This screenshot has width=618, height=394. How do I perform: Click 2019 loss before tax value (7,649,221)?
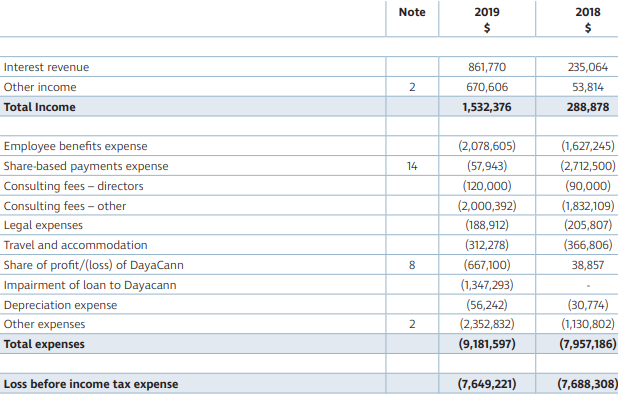pyautogui.click(x=487, y=384)
